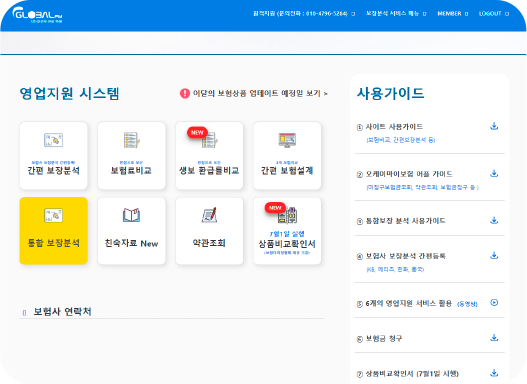Screen dimensions: 527x384
Task: Click the 영업지원 시스템 page heading
Action: 69,93
